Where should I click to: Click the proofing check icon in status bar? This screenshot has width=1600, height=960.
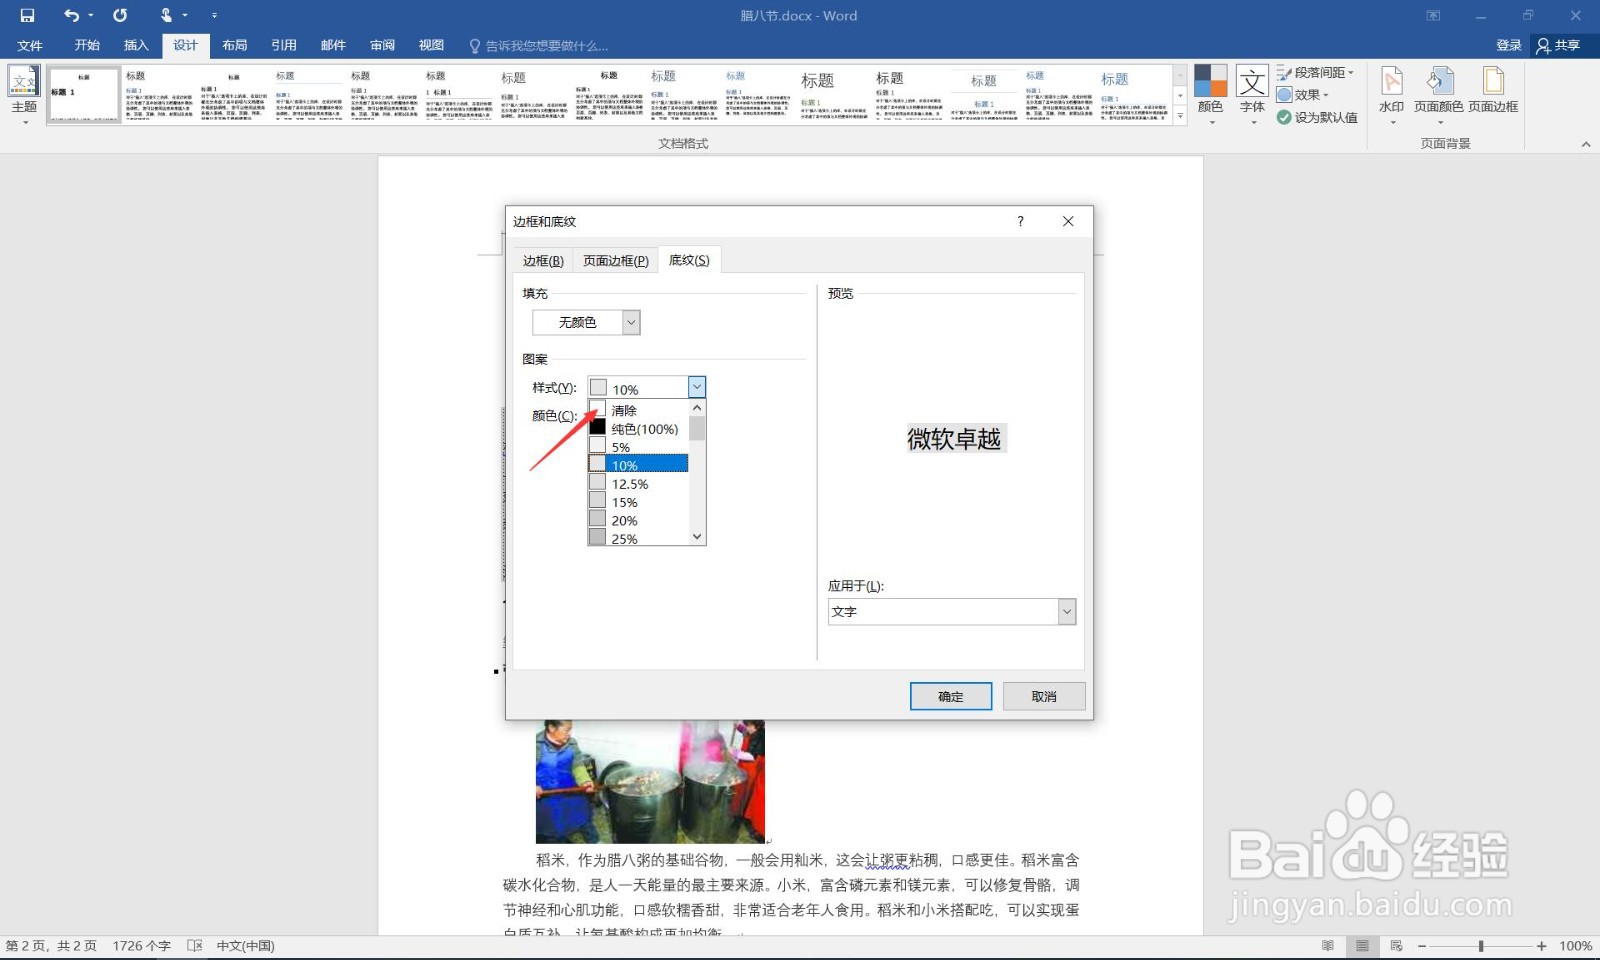click(x=195, y=945)
